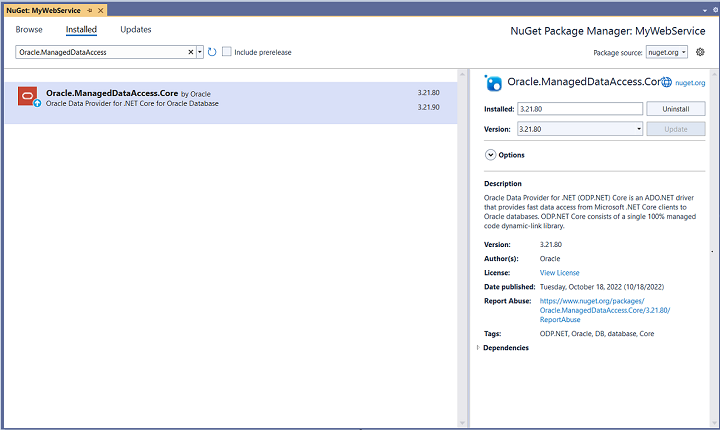Viewport: 720px width, 430px height.
Task: Click the Author(s) value 'Oracle'
Action: pyautogui.click(x=550, y=259)
